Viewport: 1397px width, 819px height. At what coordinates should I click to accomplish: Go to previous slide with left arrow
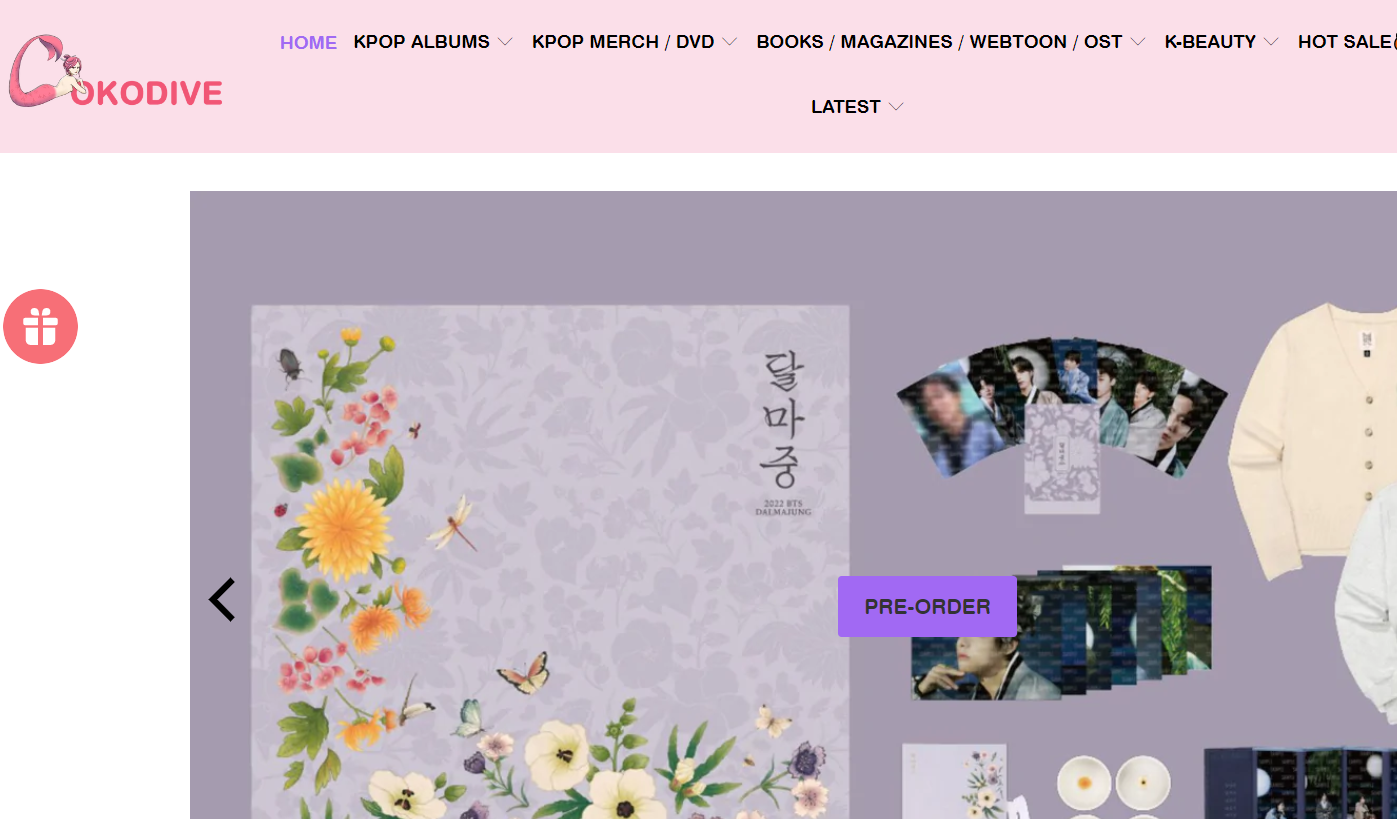coord(222,600)
